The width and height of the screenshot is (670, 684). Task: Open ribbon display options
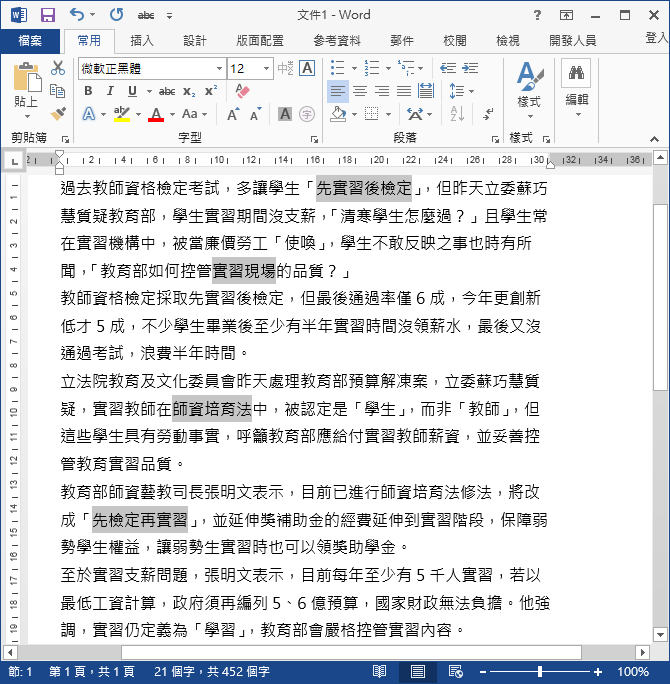[x=566, y=15]
